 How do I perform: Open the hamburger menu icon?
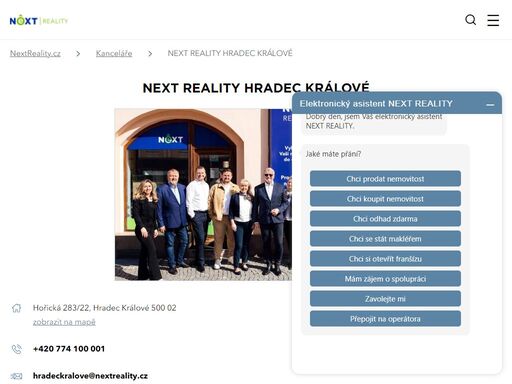click(493, 20)
